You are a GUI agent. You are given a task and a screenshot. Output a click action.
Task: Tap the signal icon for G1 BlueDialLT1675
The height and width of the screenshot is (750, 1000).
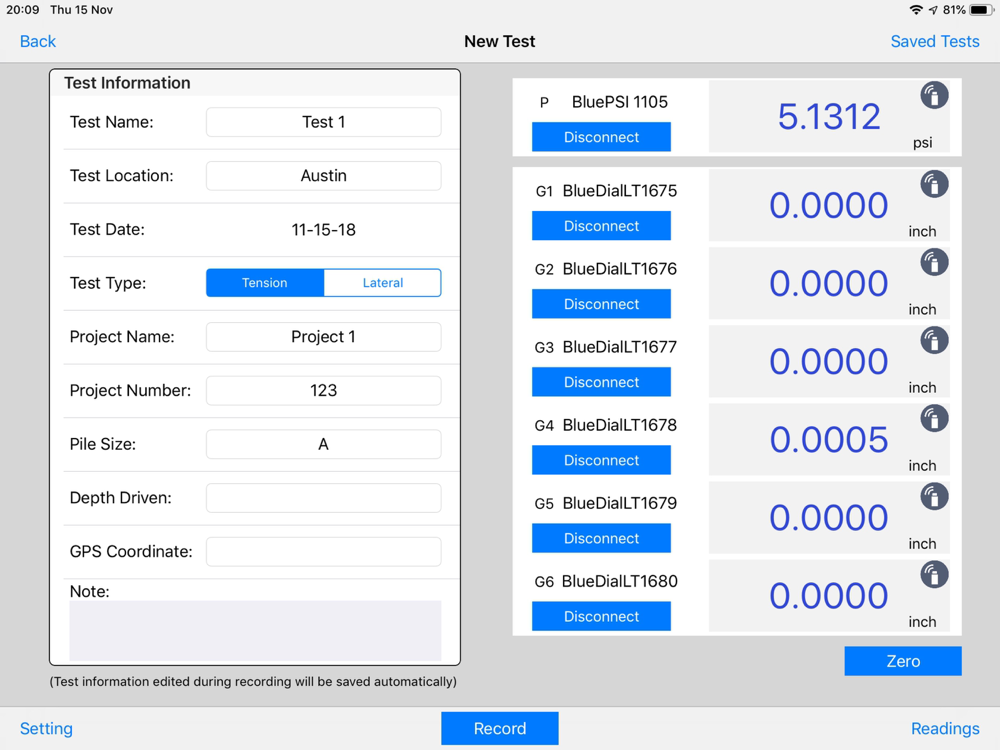934,184
